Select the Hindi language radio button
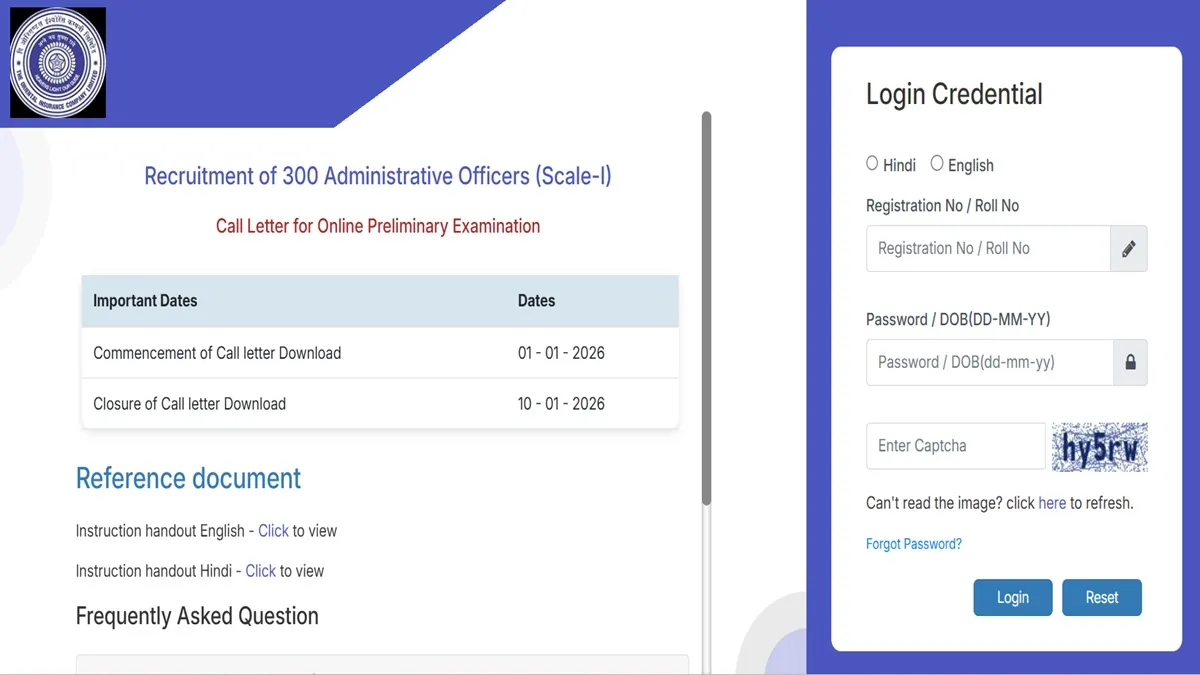Image resolution: width=1200 pixels, height=675 pixels. click(x=872, y=164)
